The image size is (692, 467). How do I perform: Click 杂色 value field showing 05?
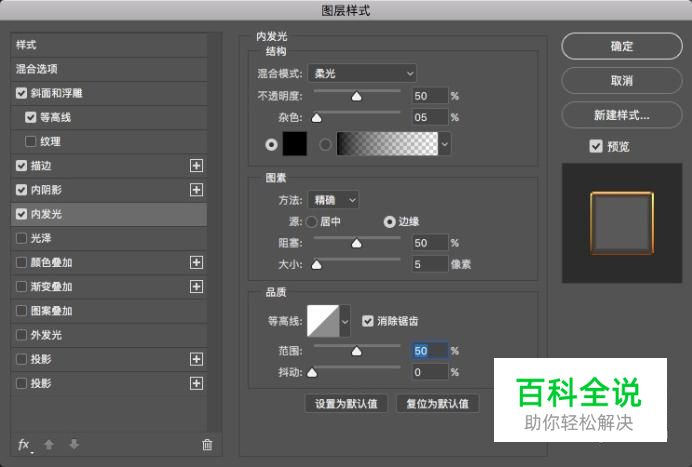click(x=430, y=117)
